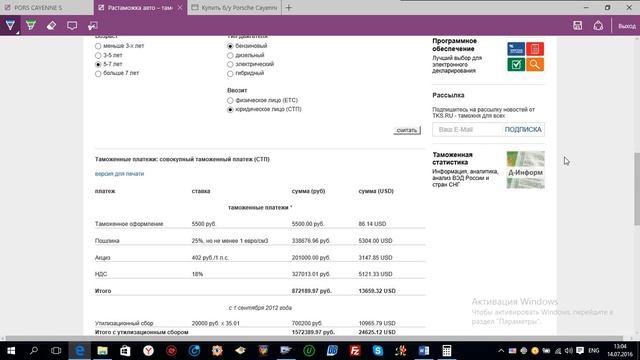The width and height of the screenshot is (640, 360).
Task: Open FileZilla from taskbar
Action: click(355, 351)
